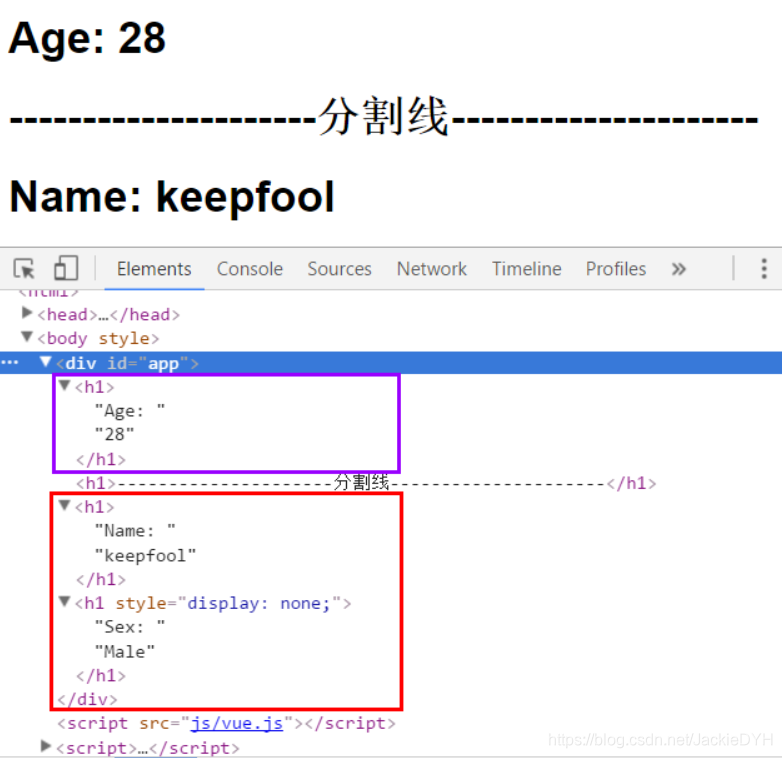Toggle the device toolbar icon
This screenshot has width=782, height=758.
pyautogui.click(x=66, y=268)
